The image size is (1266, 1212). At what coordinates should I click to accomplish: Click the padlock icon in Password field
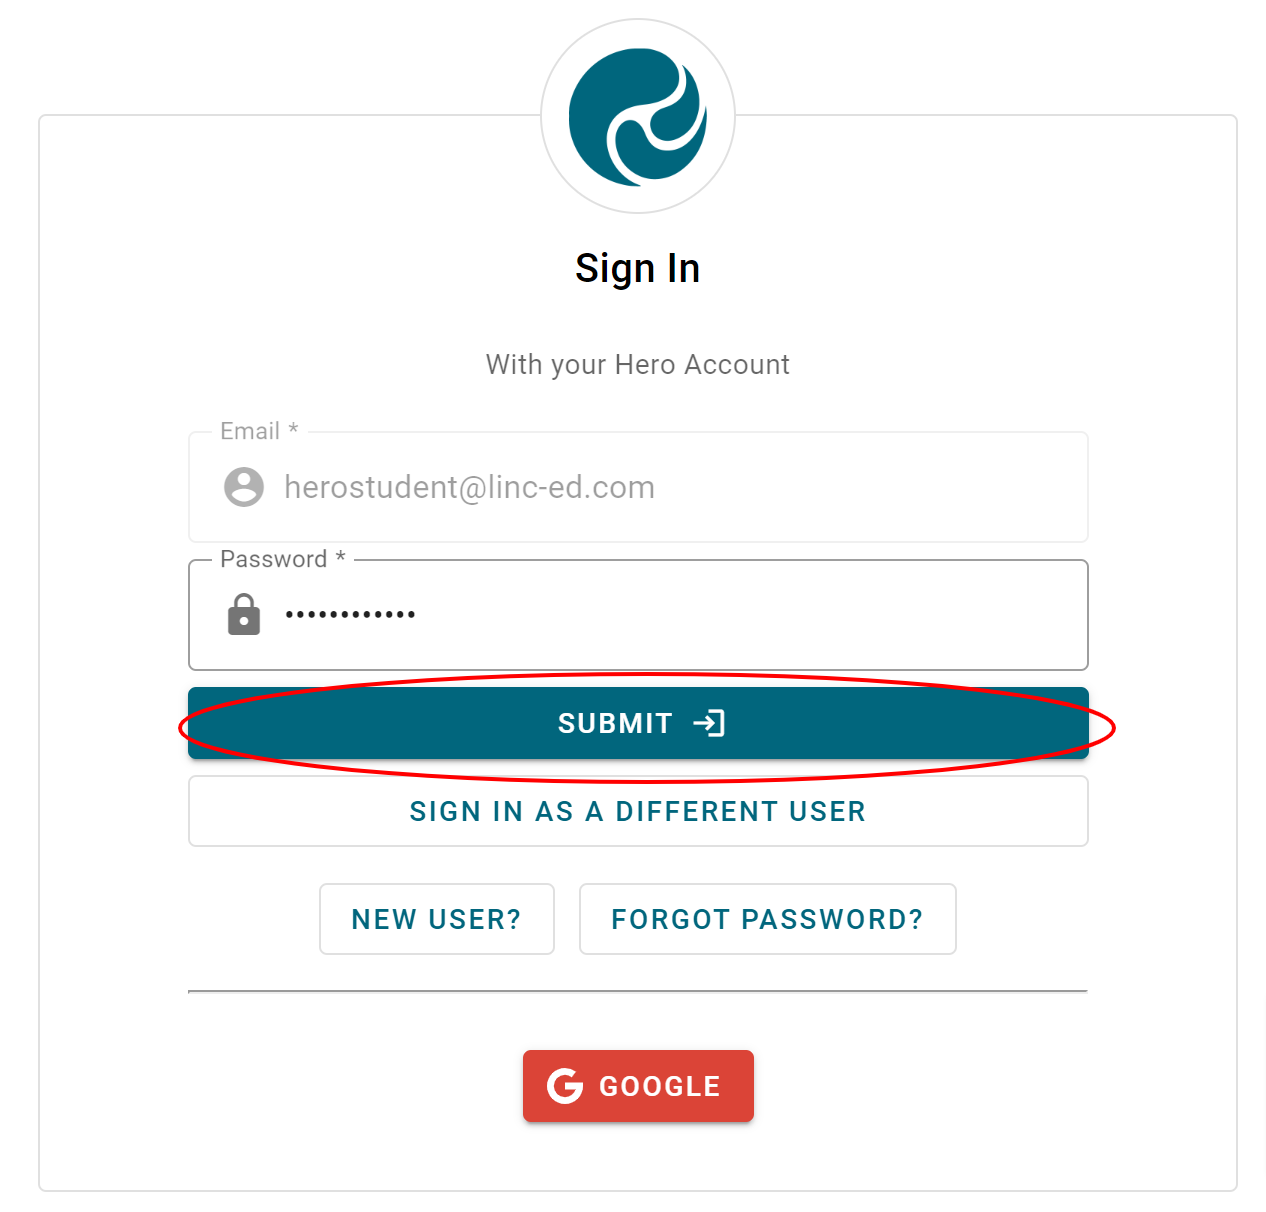[244, 615]
